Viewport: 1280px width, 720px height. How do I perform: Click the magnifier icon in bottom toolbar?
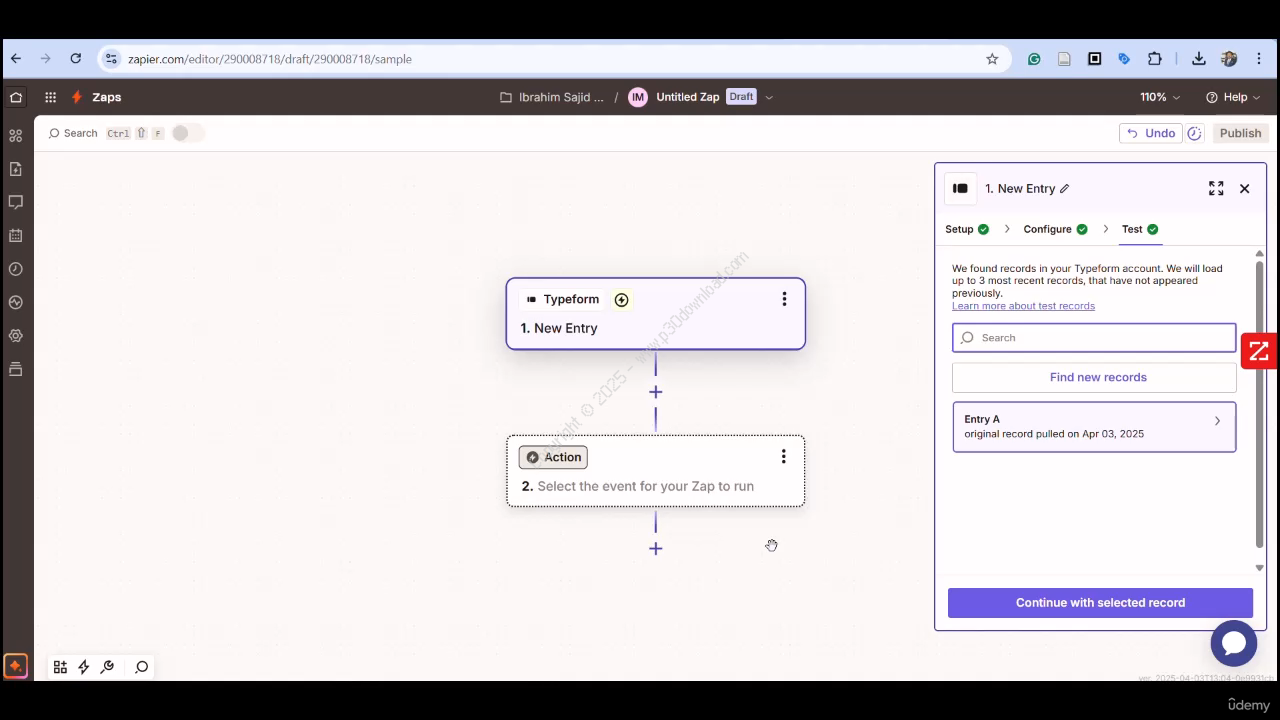click(142, 667)
